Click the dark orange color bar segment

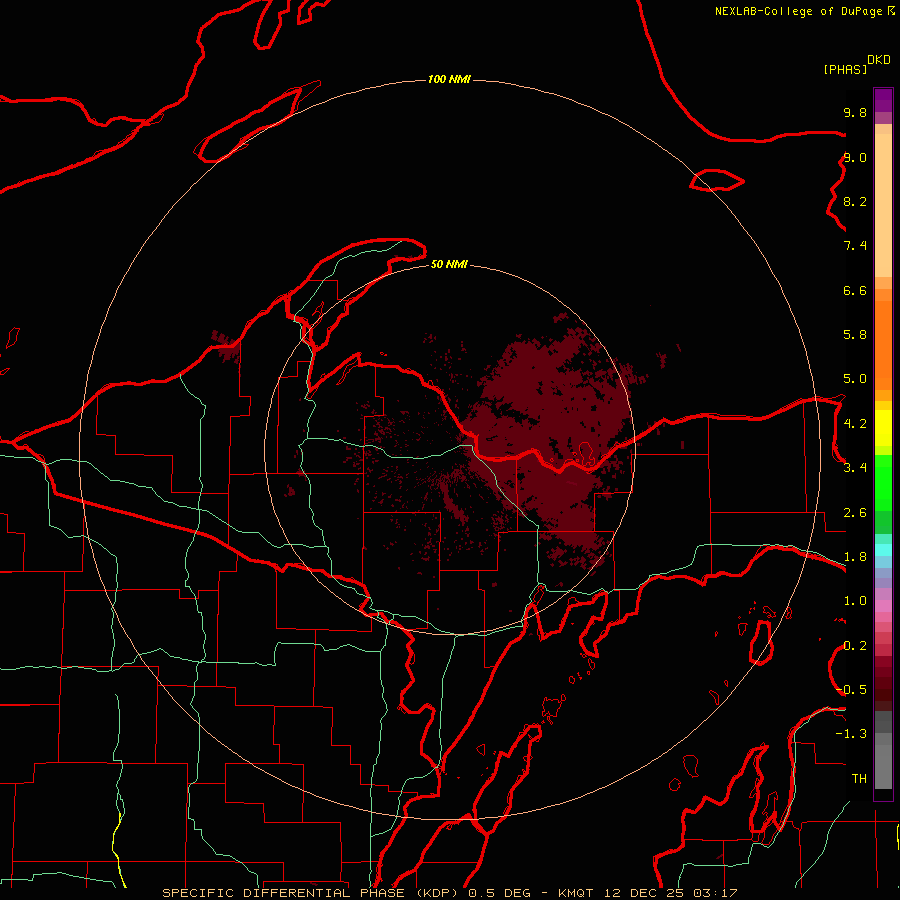883,346
